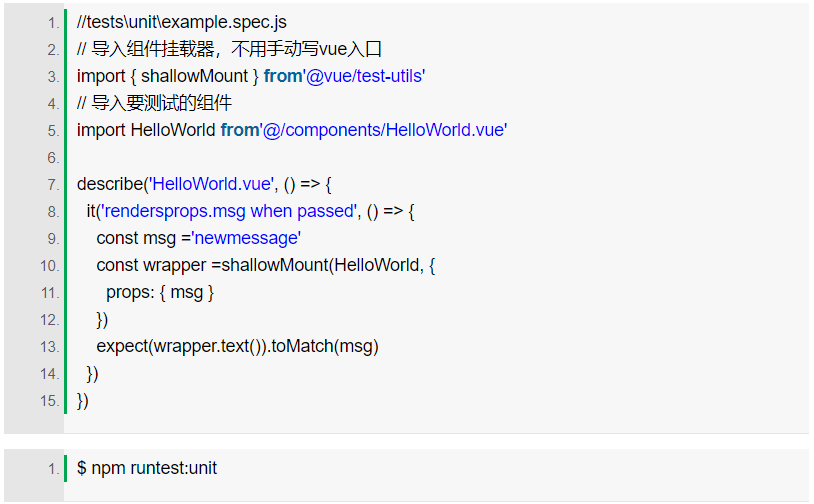This screenshot has height=504, width=814.
Task: Click the '@/components/HelloWorld.vue' path string
Action: point(384,130)
